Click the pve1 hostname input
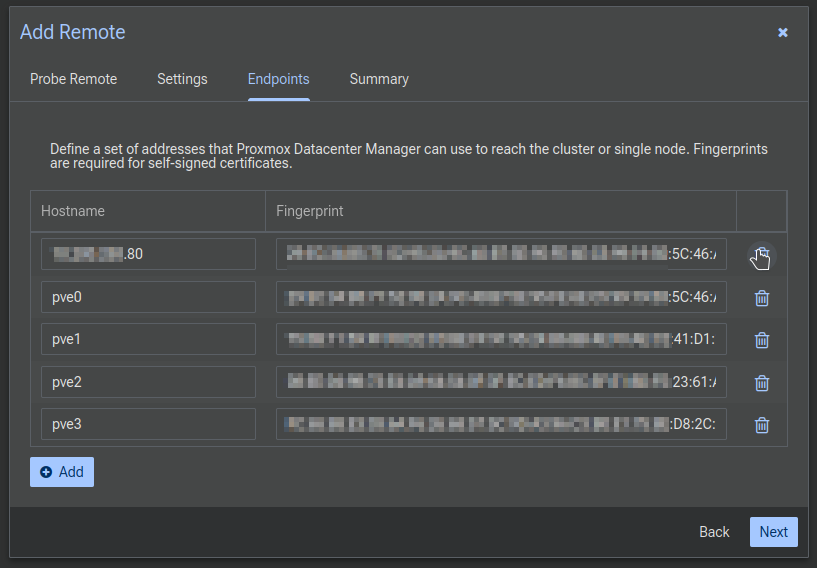The image size is (817, 568). pos(148,339)
